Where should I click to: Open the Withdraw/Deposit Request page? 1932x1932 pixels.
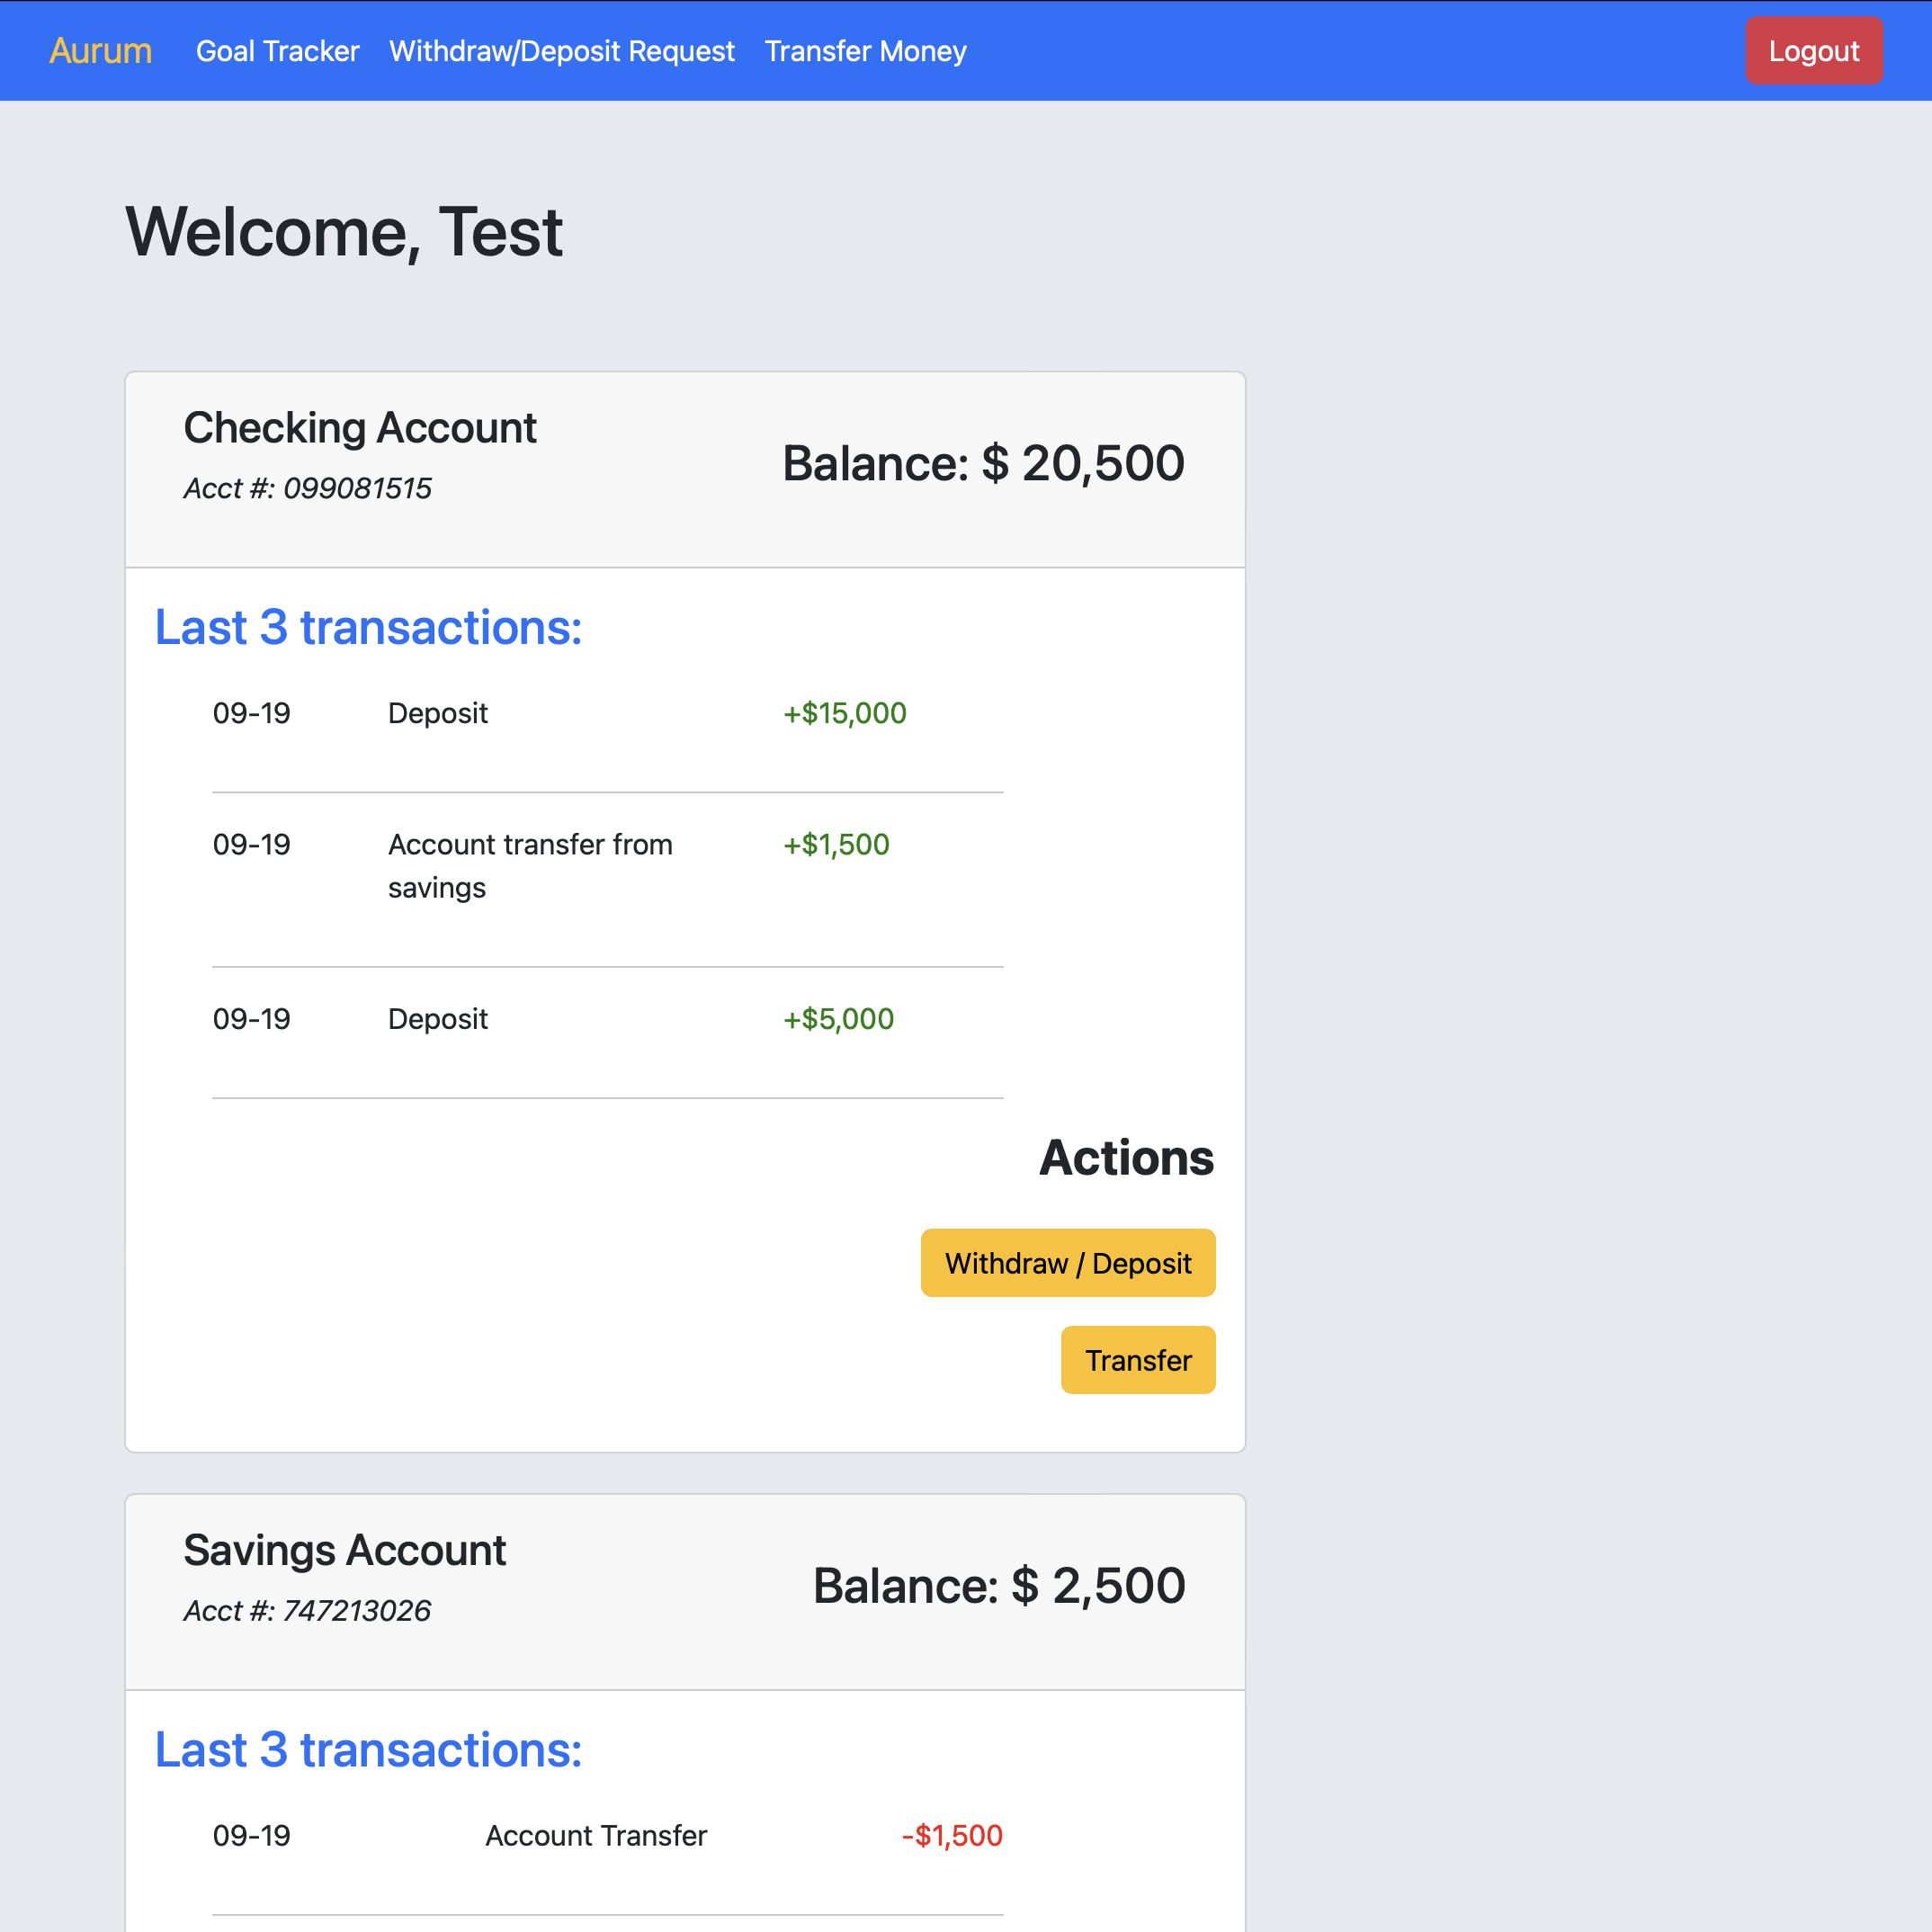pos(561,51)
